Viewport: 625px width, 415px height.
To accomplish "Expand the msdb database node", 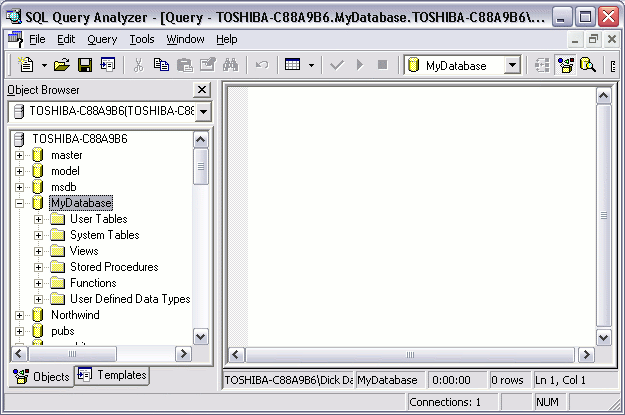I will click(19, 187).
